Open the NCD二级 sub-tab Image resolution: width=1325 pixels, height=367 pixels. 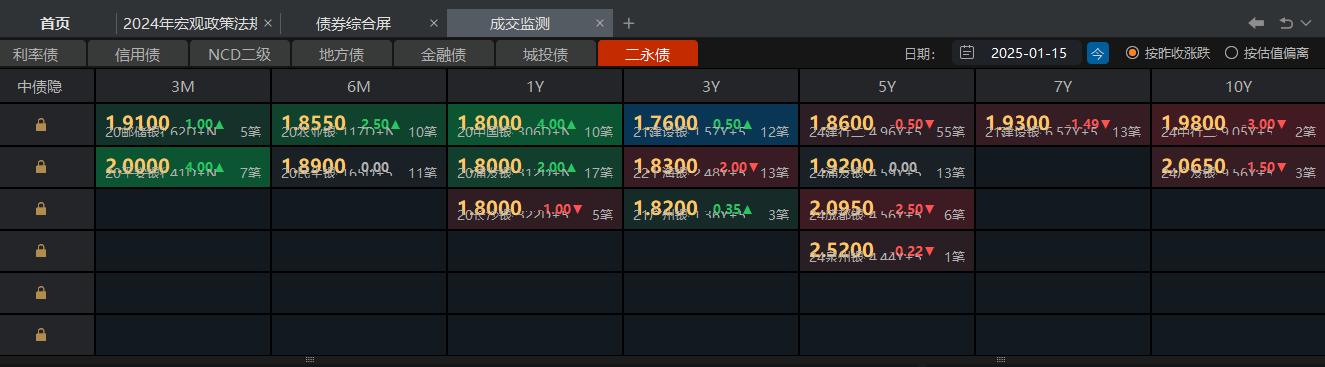pyautogui.click(x=240, y=54)
